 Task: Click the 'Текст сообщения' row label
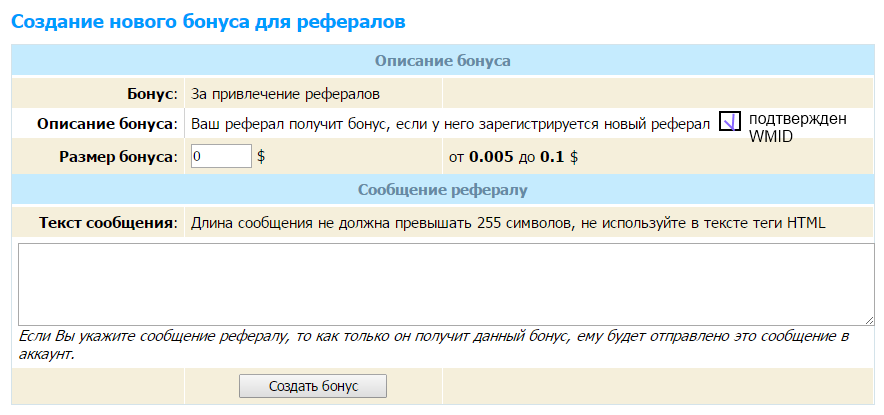(108, 222)
